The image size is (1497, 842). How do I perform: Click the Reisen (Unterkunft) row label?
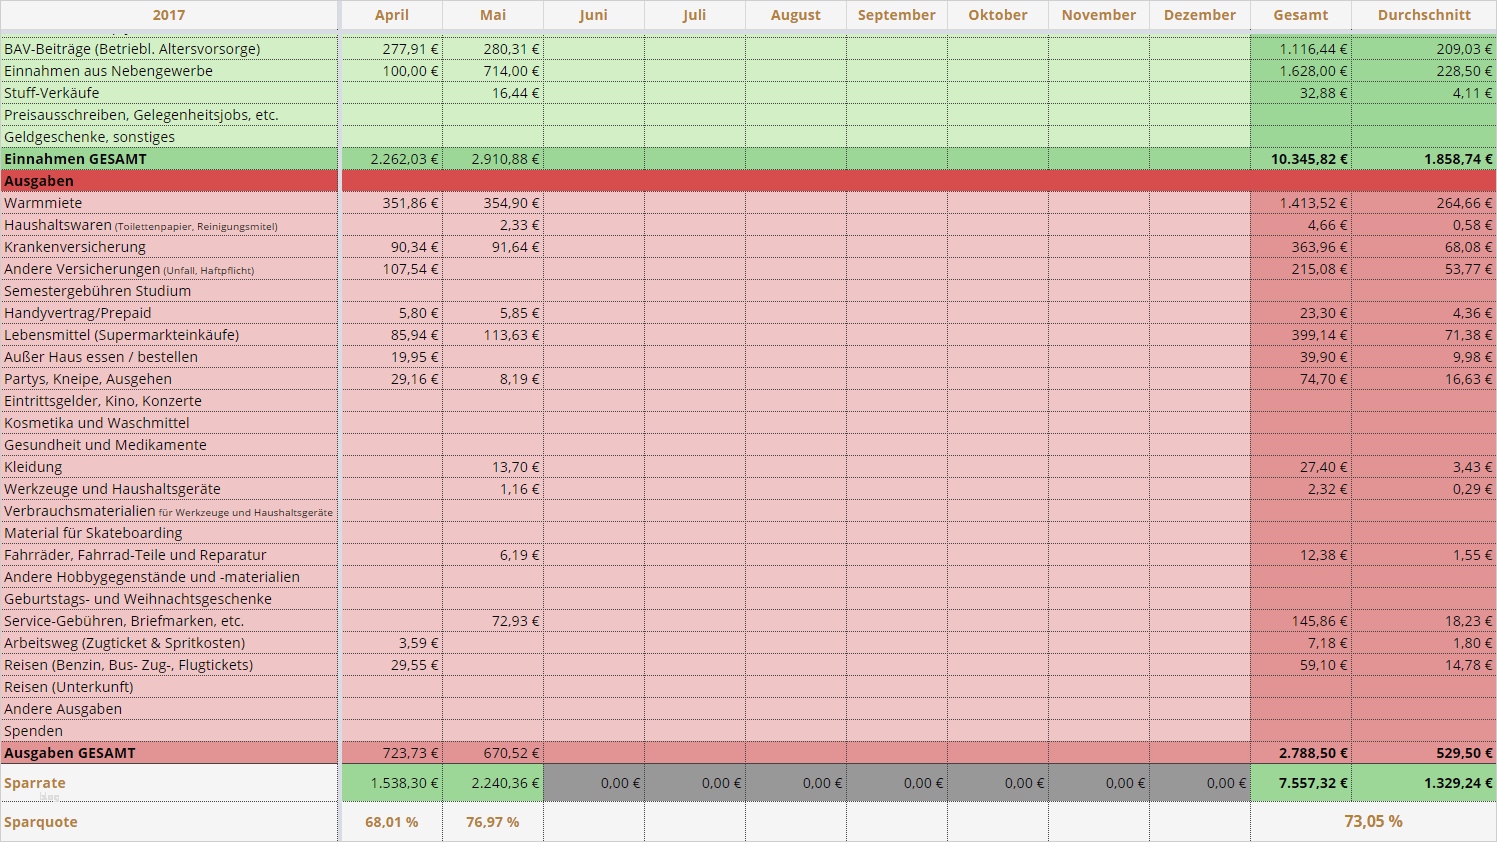point(68,687)
